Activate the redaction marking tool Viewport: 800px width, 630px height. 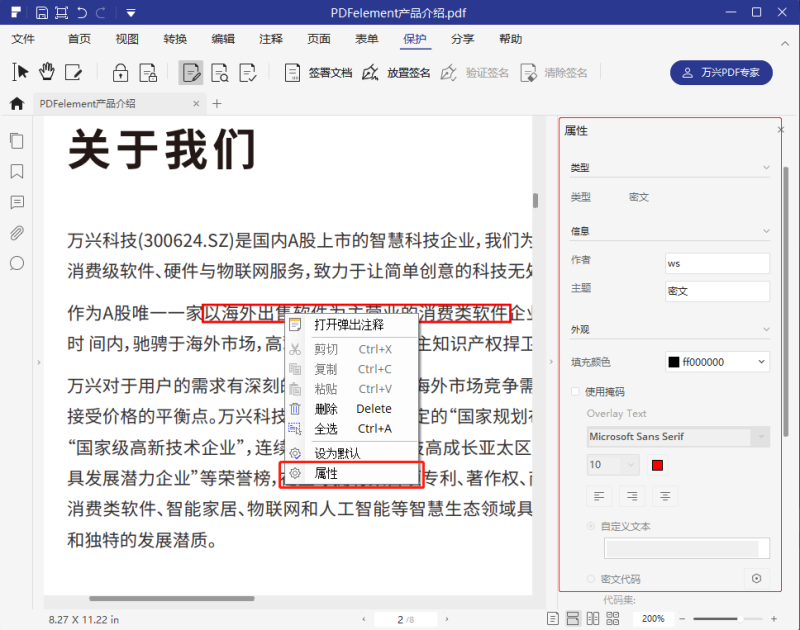(191, 72)
